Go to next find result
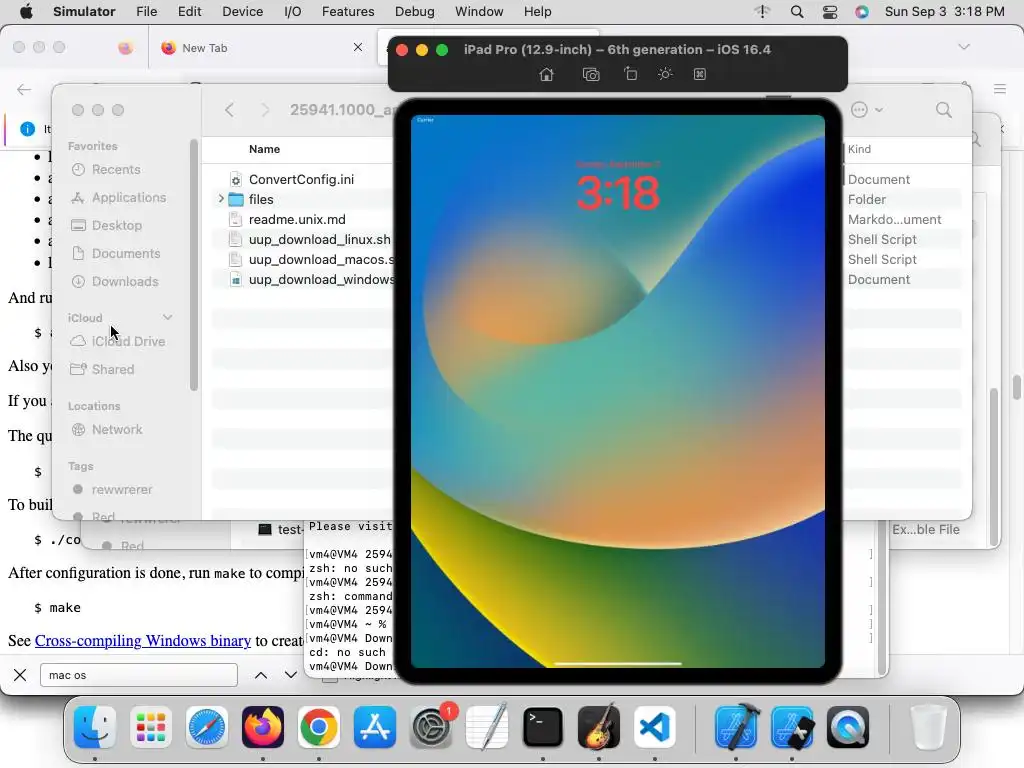This screenshot has width=1024, height=768. [x=291, y=675]
